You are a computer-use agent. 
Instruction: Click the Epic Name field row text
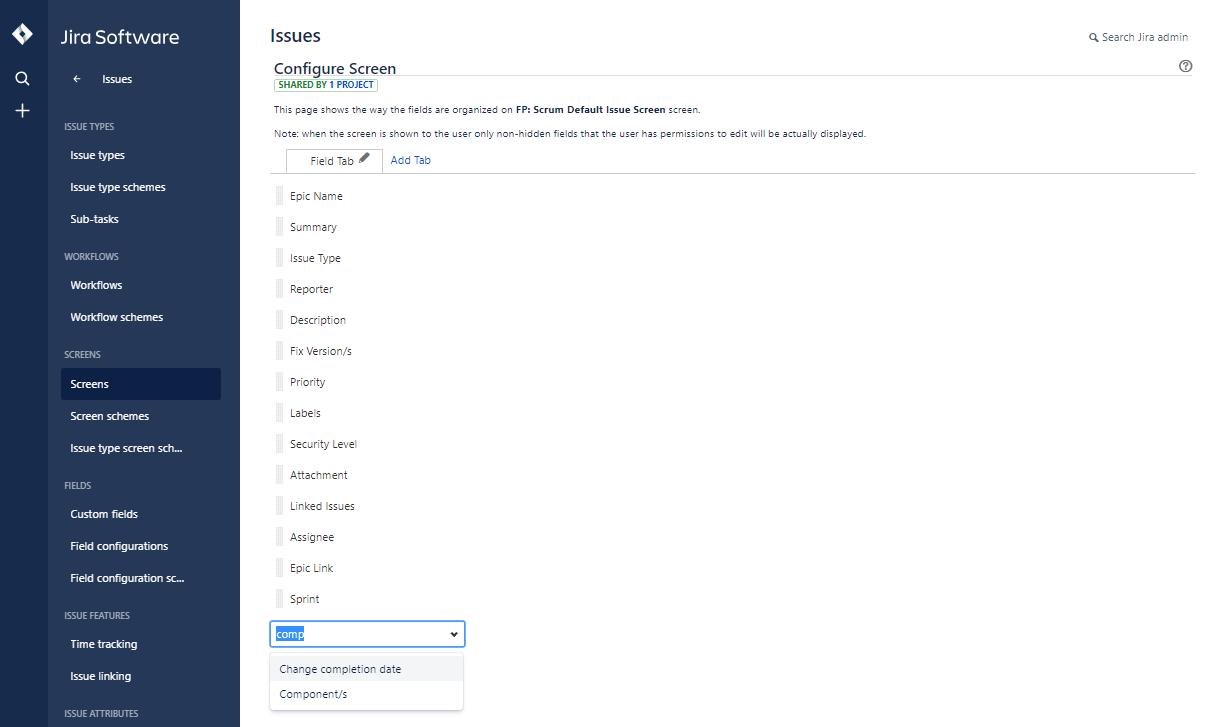[x=316, y=196]
